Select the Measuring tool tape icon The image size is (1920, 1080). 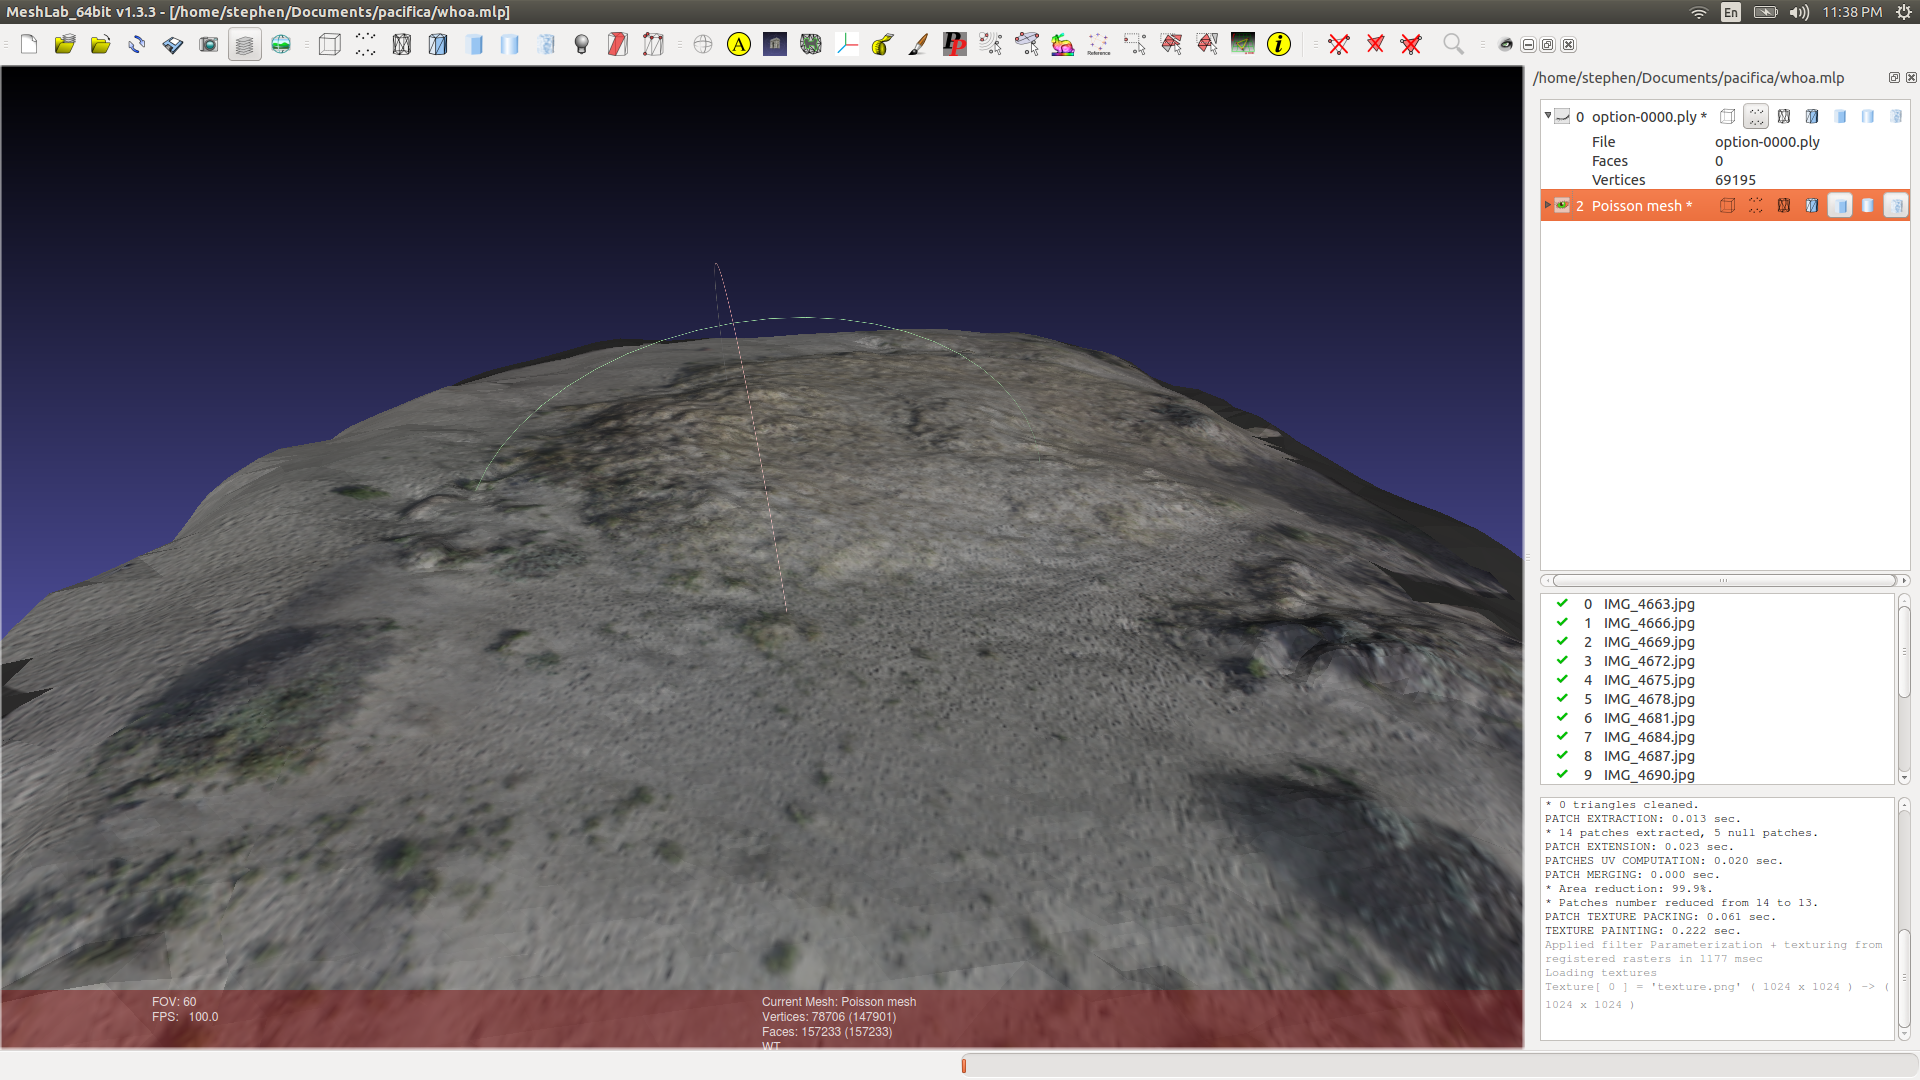pyautogui.click(x=882, y=45)
